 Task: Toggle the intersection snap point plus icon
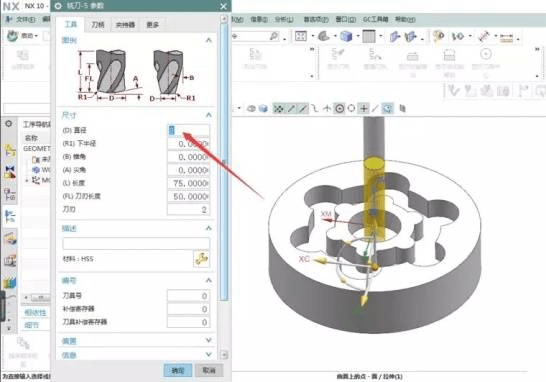[x=363, y=109]
